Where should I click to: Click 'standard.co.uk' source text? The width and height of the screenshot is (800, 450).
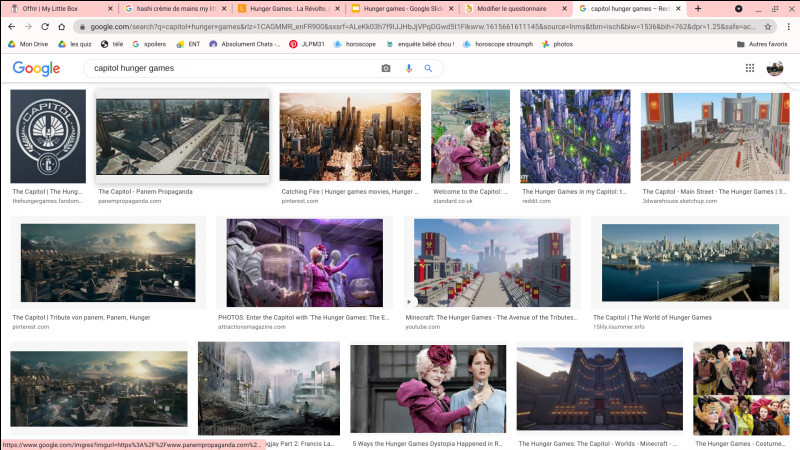click(x=453, y=201)
